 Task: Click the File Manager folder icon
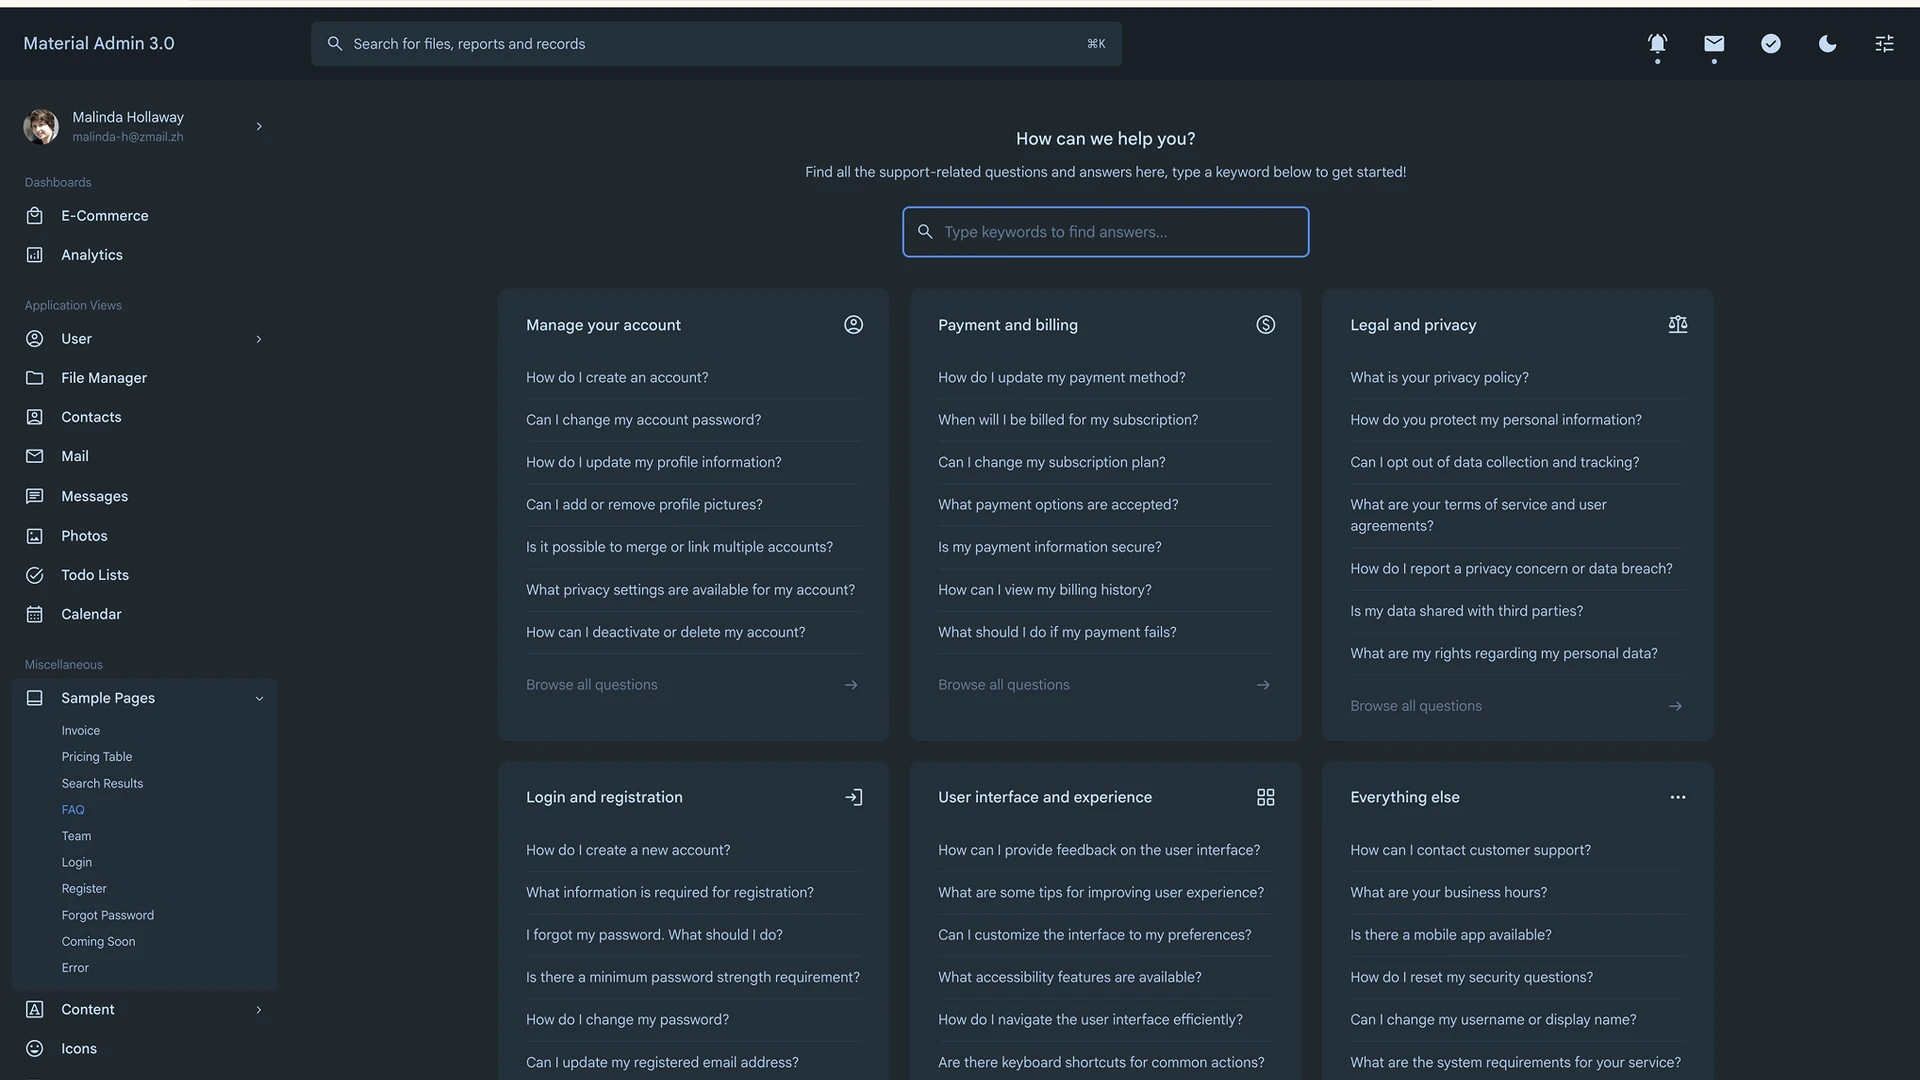34,377
